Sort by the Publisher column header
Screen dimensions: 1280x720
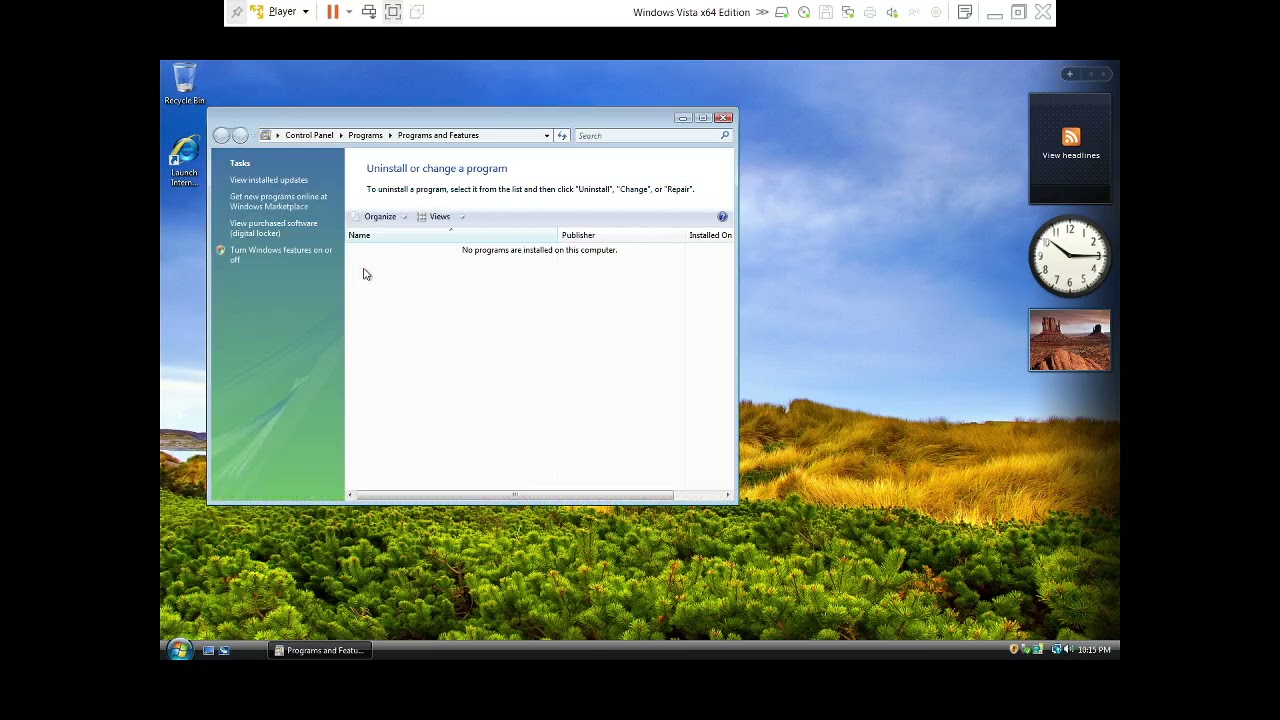tap(621, 235)
